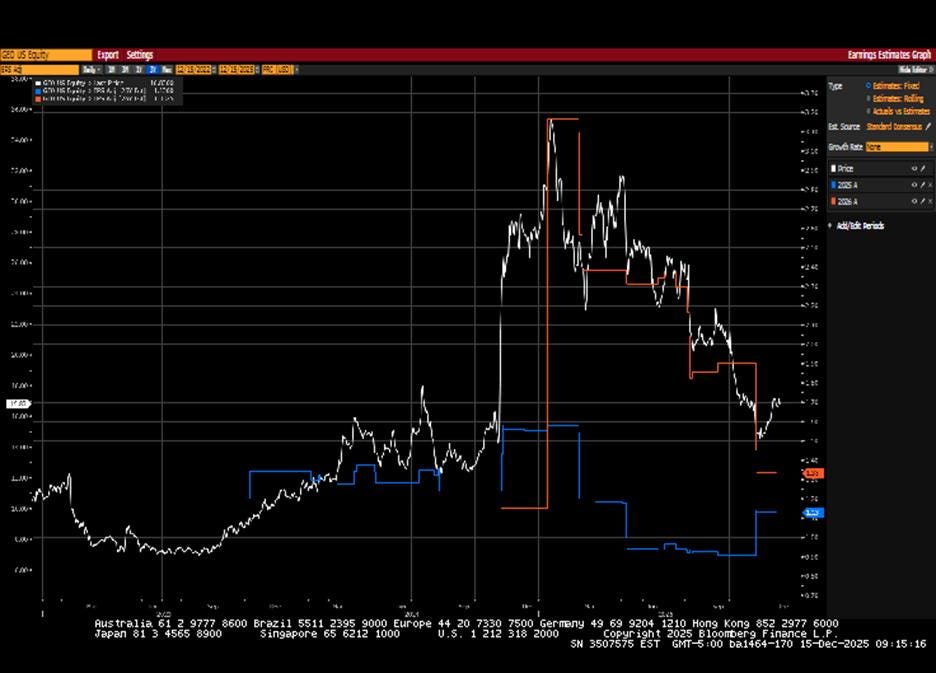Open Daily periodicity dropdown
The width and height of the screenshot is (936, 673).
[90, 70]
